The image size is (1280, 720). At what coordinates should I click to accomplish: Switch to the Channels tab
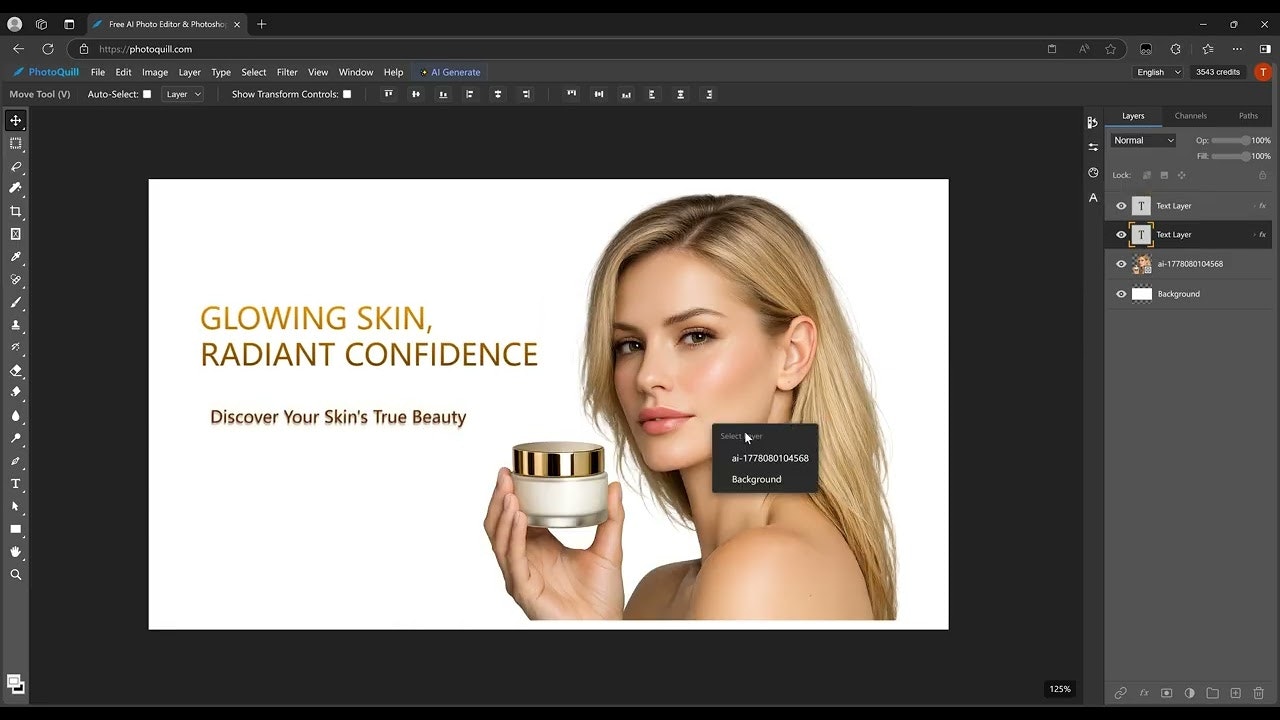[x=1190, y=116]
